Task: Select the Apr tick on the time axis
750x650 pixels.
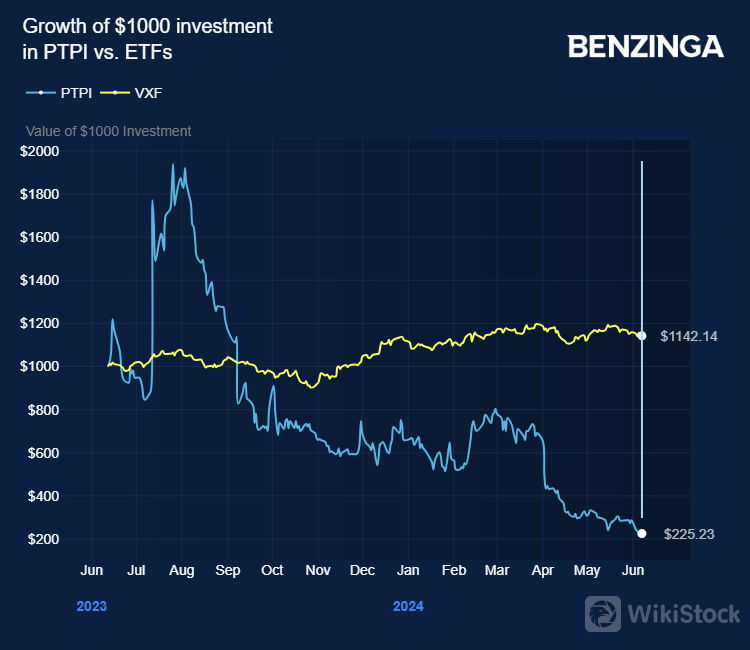Action: click(x=544, y=571)
